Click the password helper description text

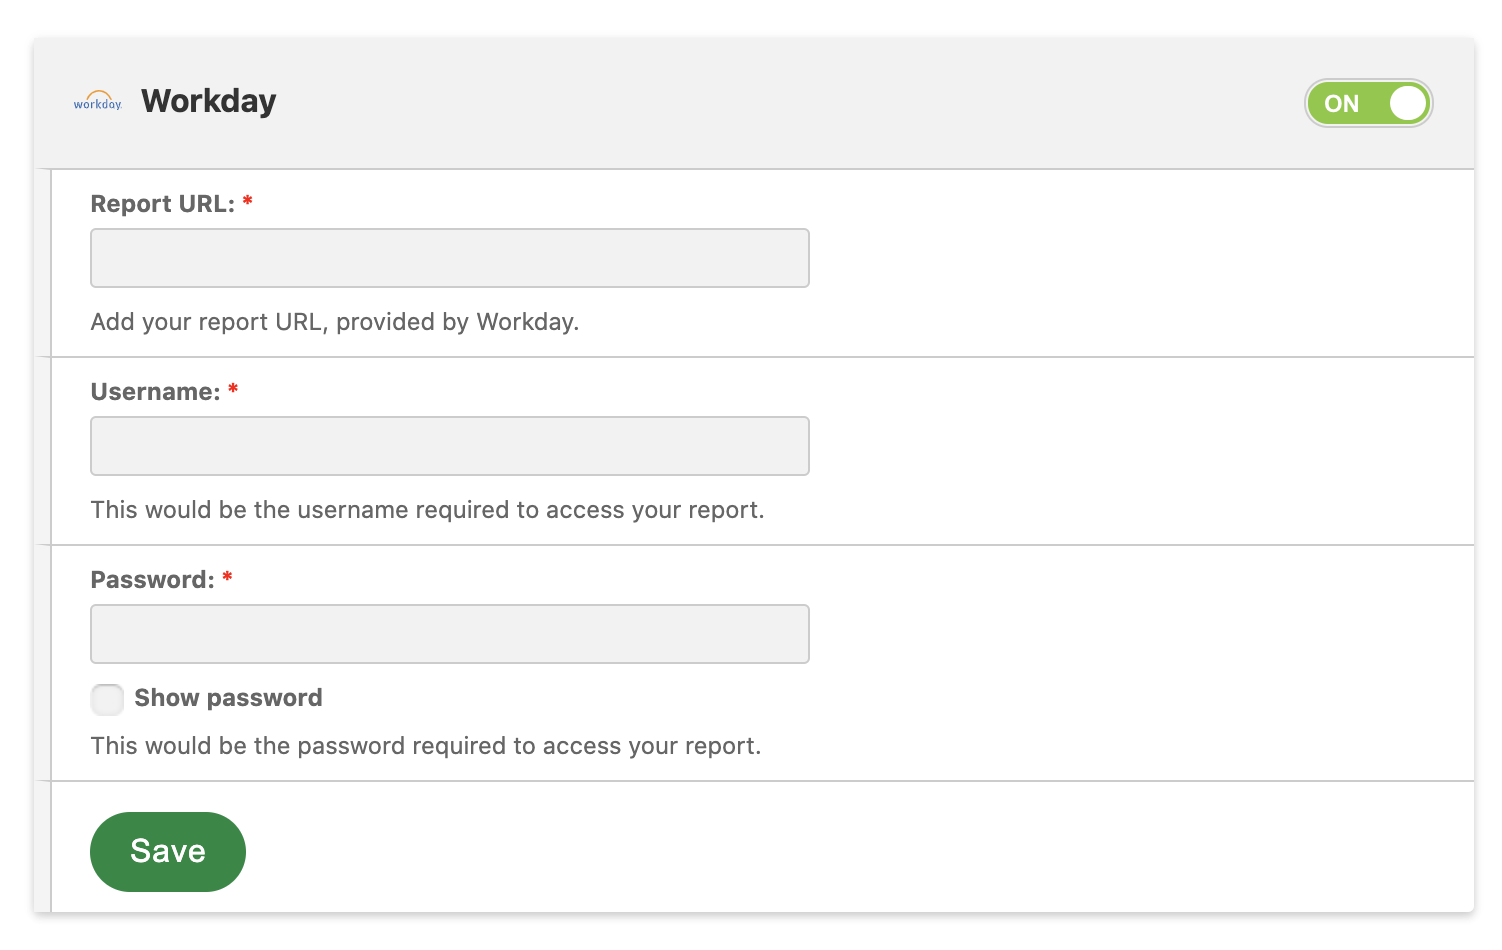(426, 746)
